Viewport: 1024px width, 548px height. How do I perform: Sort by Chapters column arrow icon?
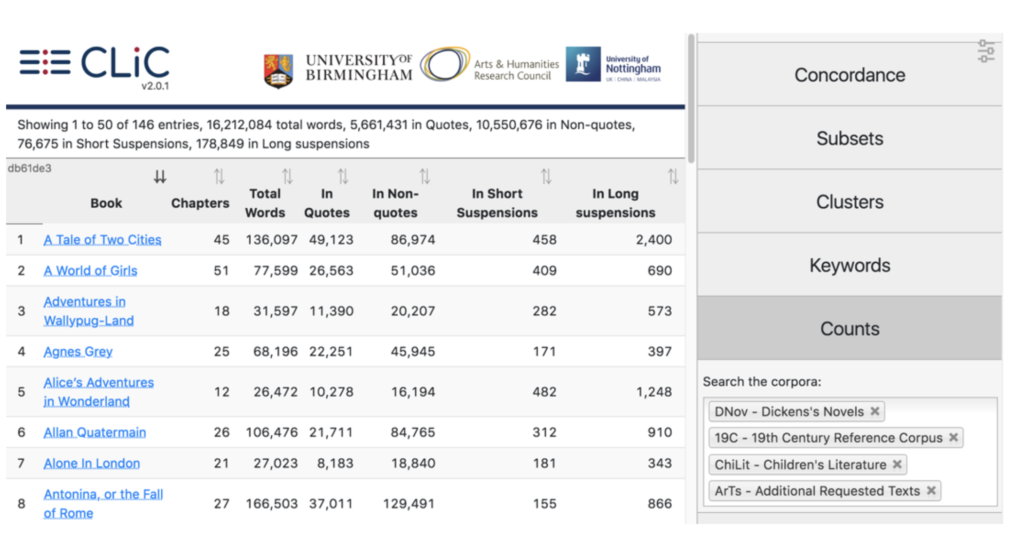(219, 177)
